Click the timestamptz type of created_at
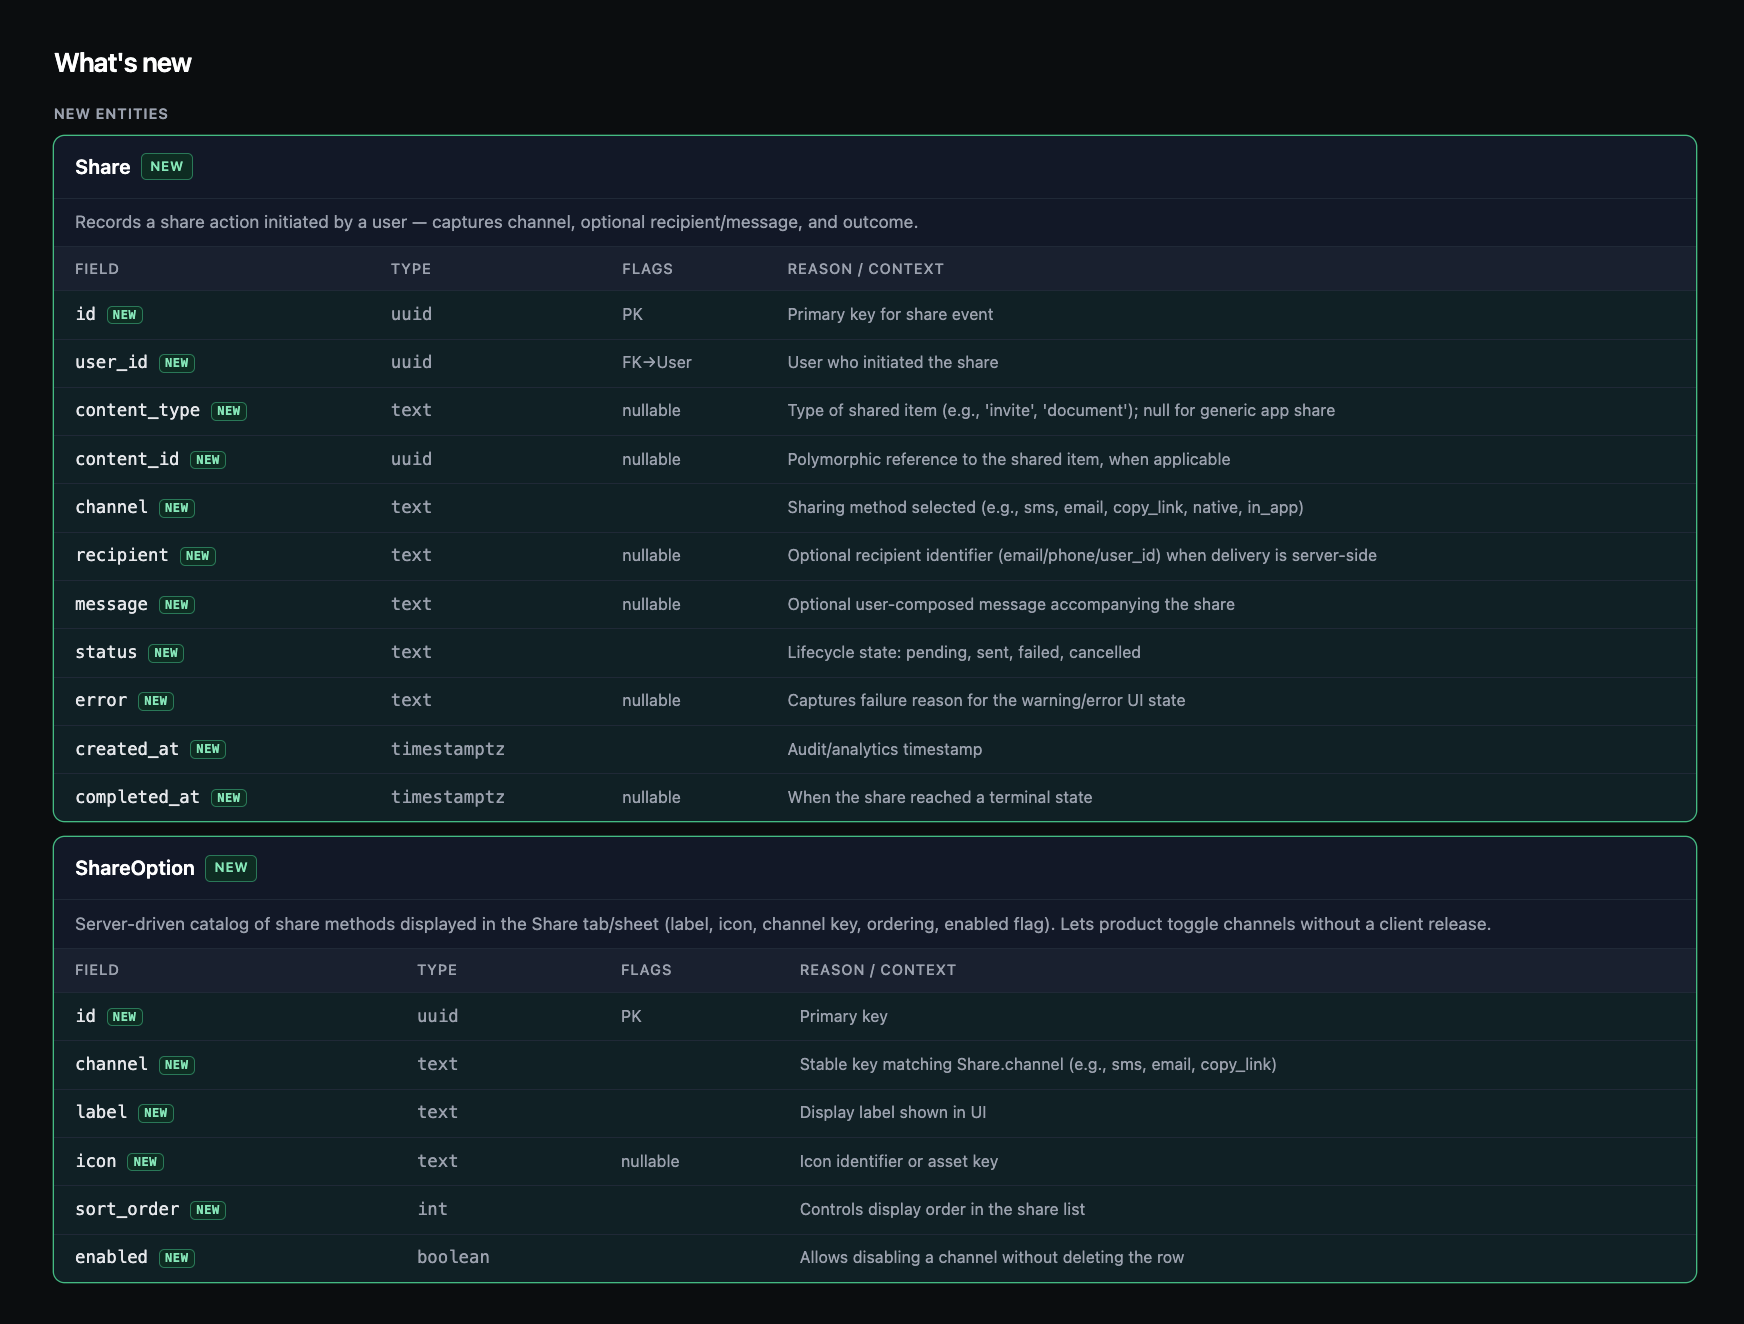 [448, 749]
